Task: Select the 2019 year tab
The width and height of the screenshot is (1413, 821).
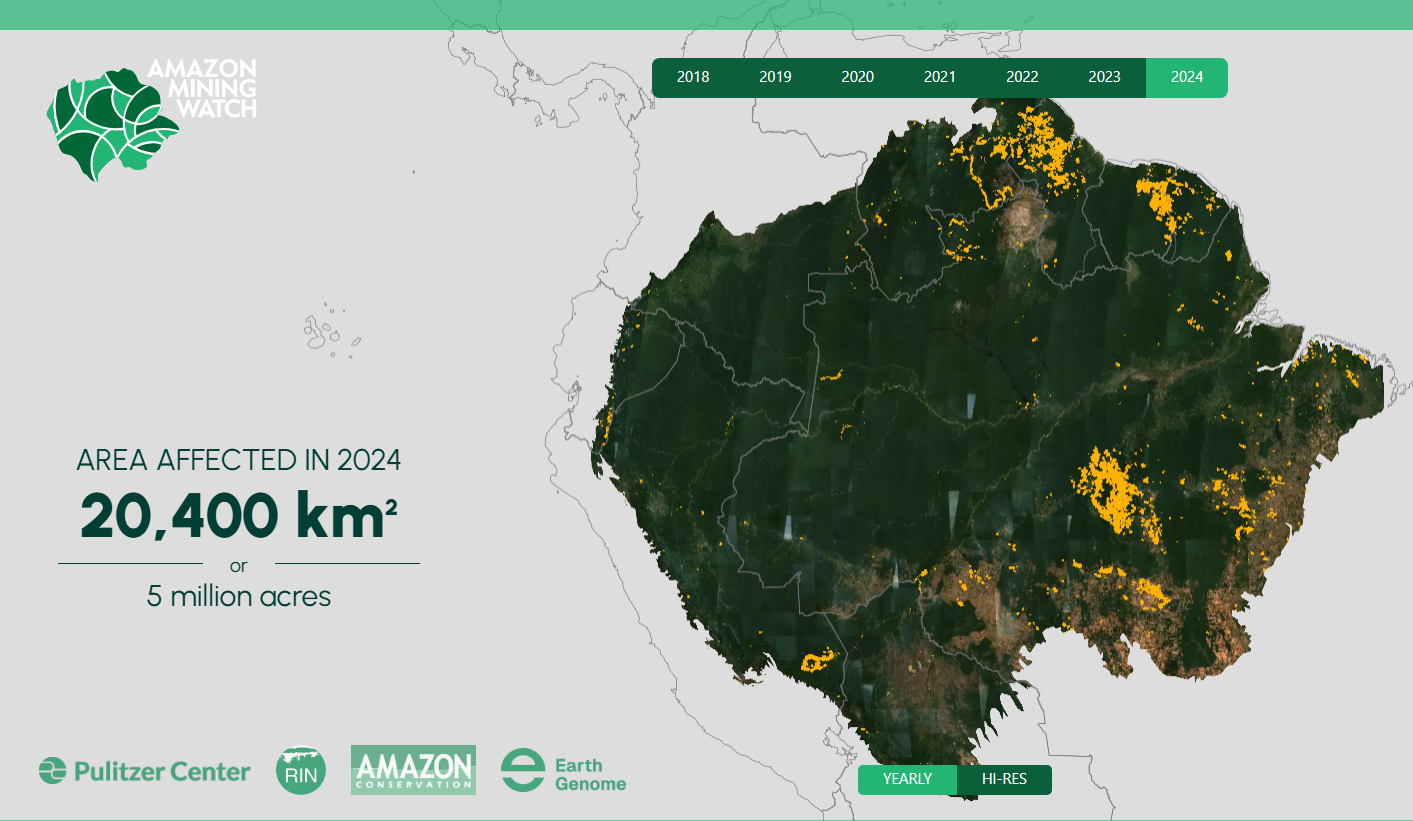Action: (775, 77)
